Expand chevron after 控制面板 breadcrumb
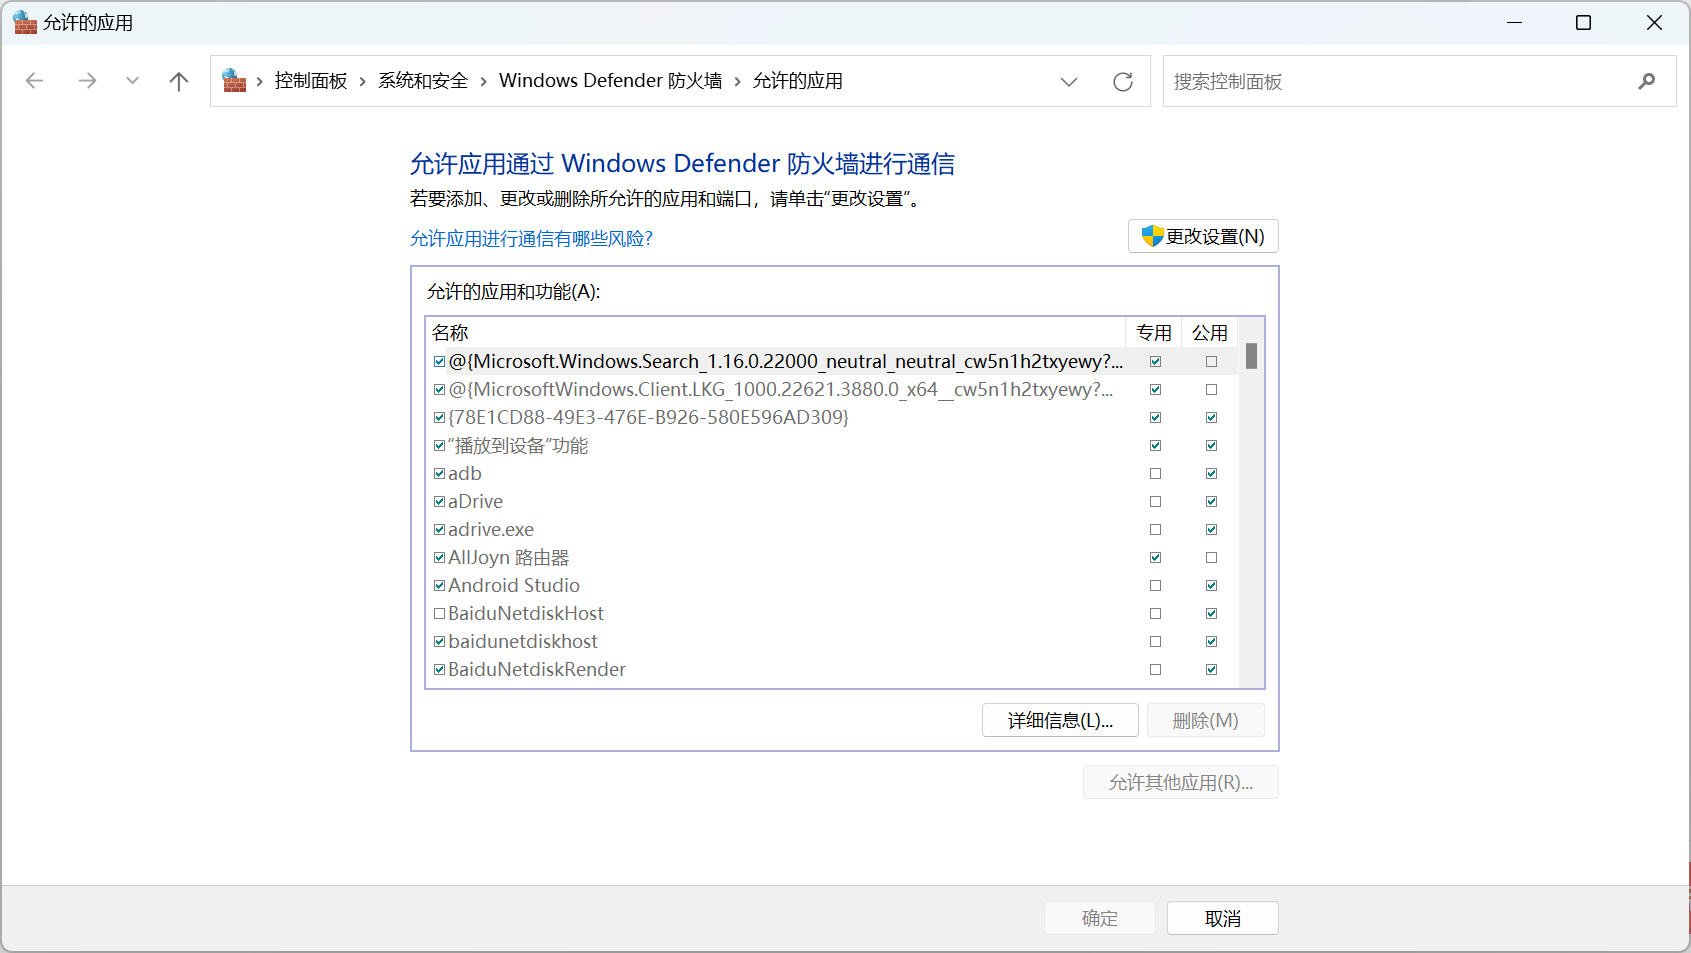1691x953 pixels. click(363, 82)
